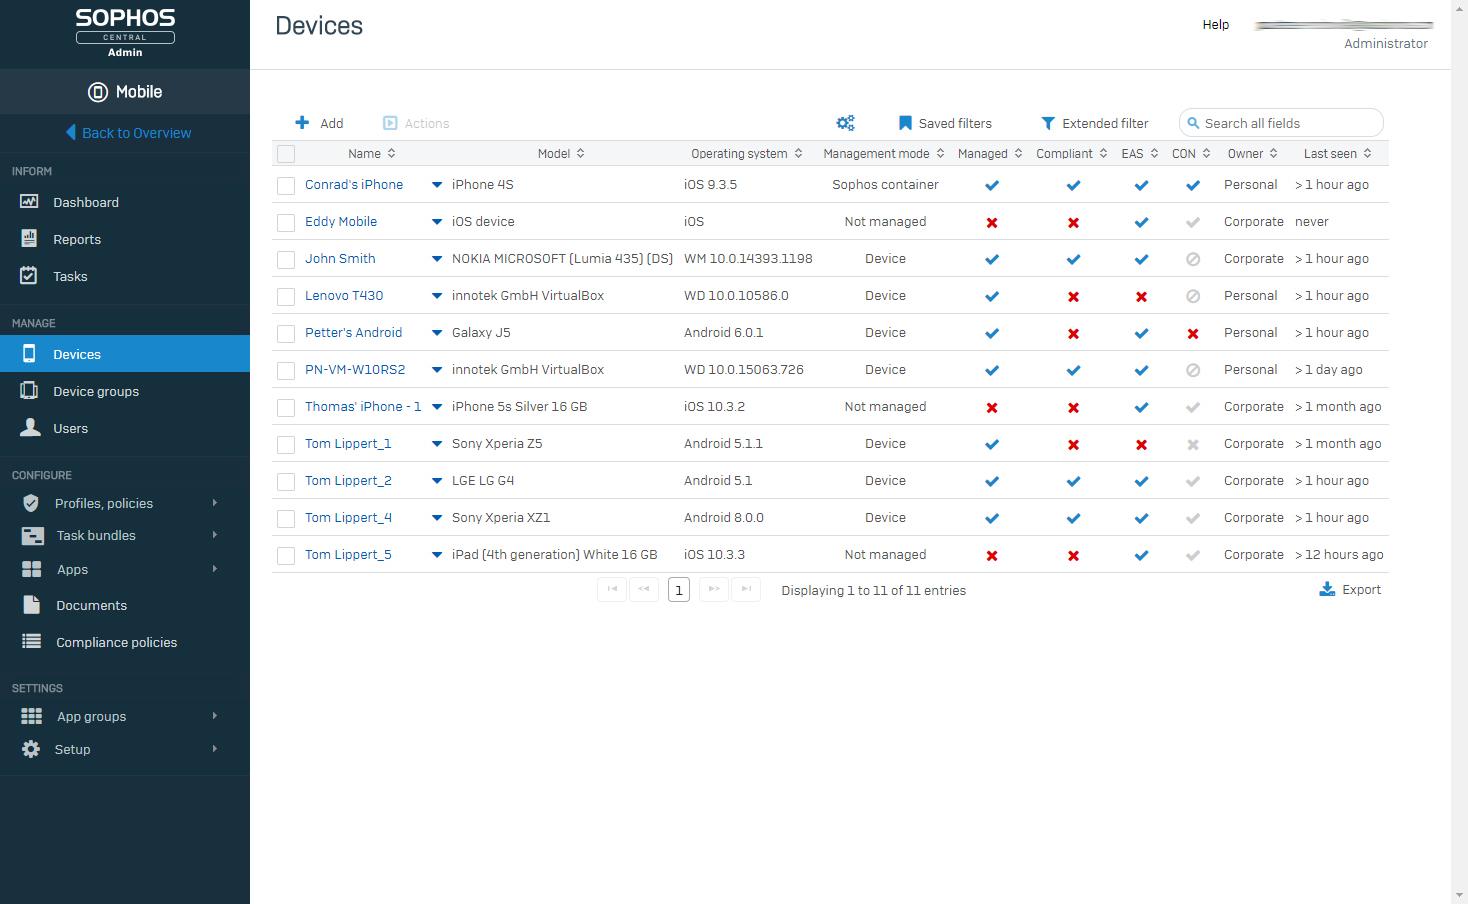Select checkbox for John Smith
Image resolution: width=1468 pixels, height=904 pixels.
point(286,259)
